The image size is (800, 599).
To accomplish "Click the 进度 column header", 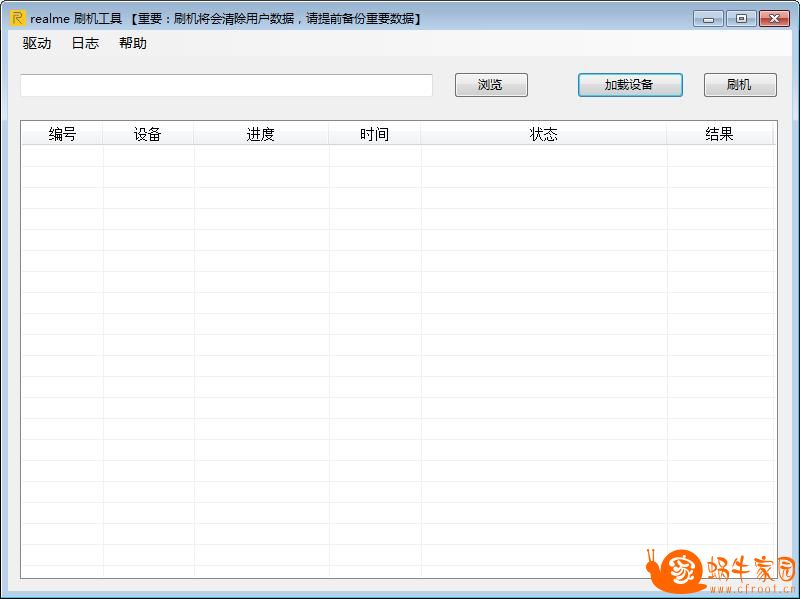I will click(261, 134).
